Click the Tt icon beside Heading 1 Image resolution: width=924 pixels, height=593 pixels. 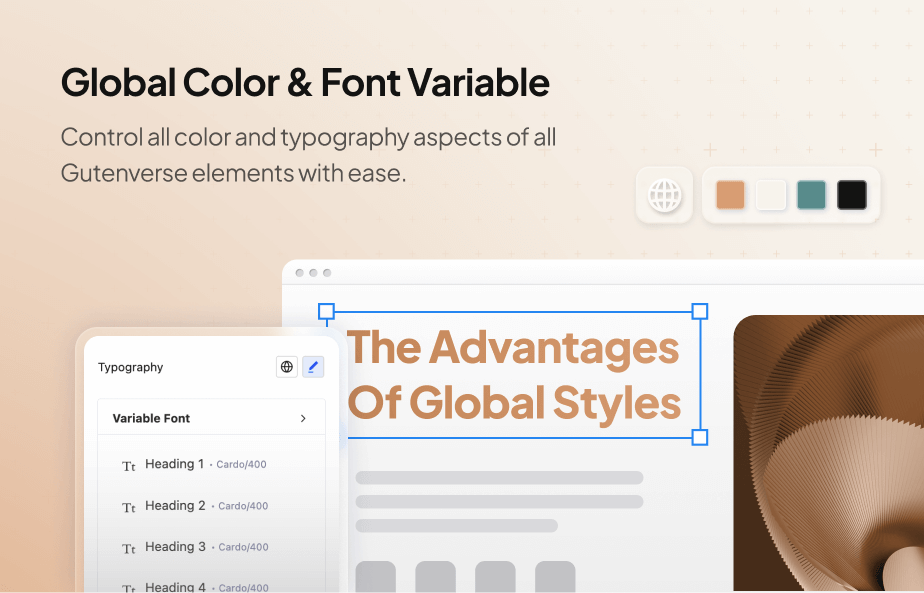[x=128, y=466]
